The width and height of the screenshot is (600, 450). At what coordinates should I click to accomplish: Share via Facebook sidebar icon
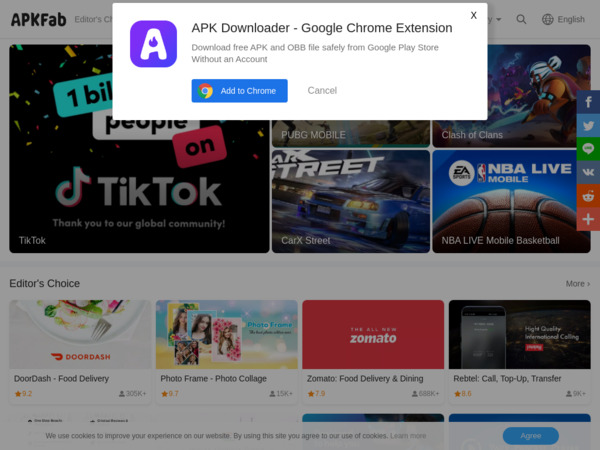[588, 102]
